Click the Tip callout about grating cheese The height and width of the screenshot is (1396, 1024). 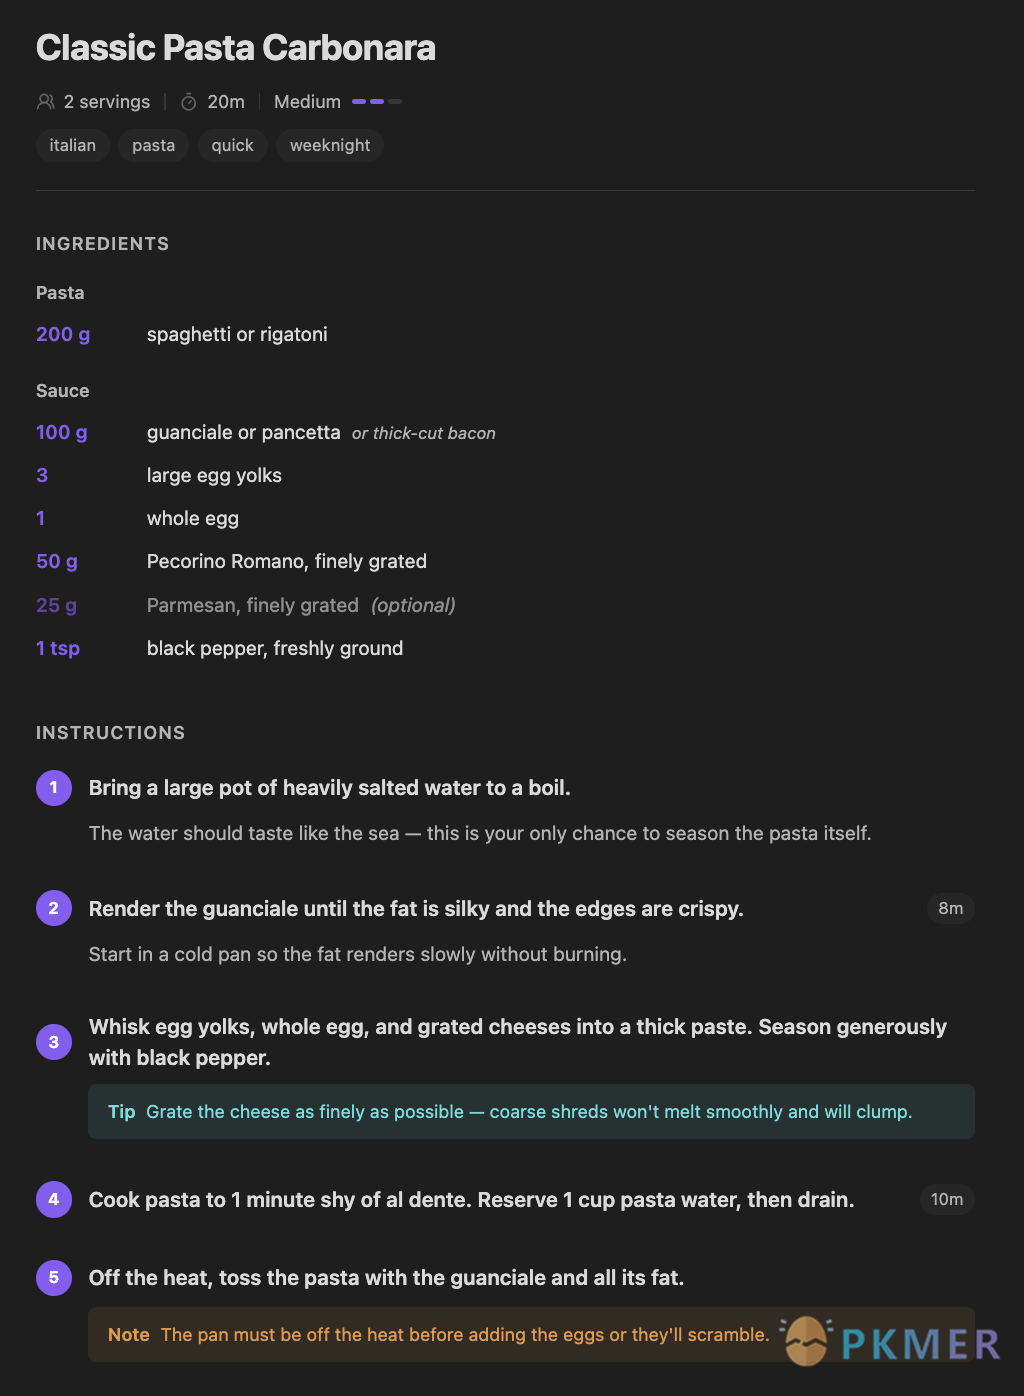(531, 1112)
